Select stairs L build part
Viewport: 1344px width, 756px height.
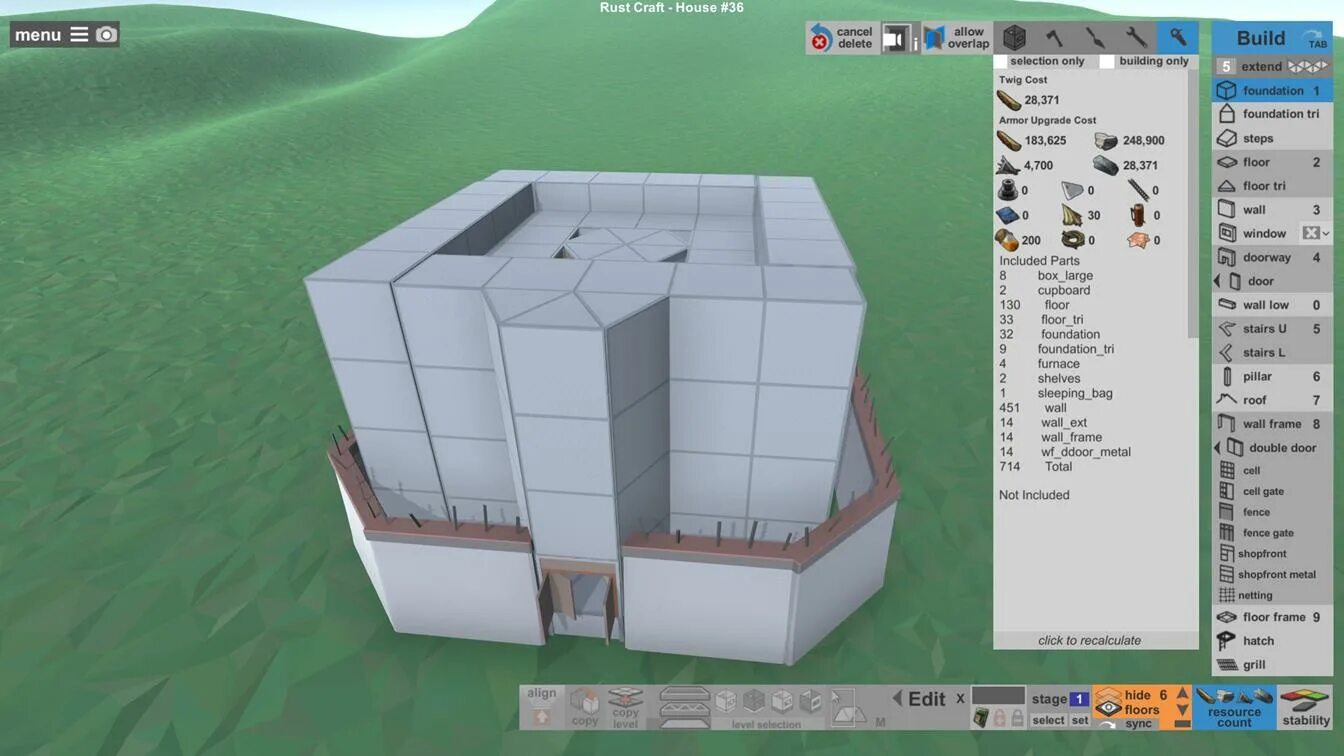tap(1272, 353)
